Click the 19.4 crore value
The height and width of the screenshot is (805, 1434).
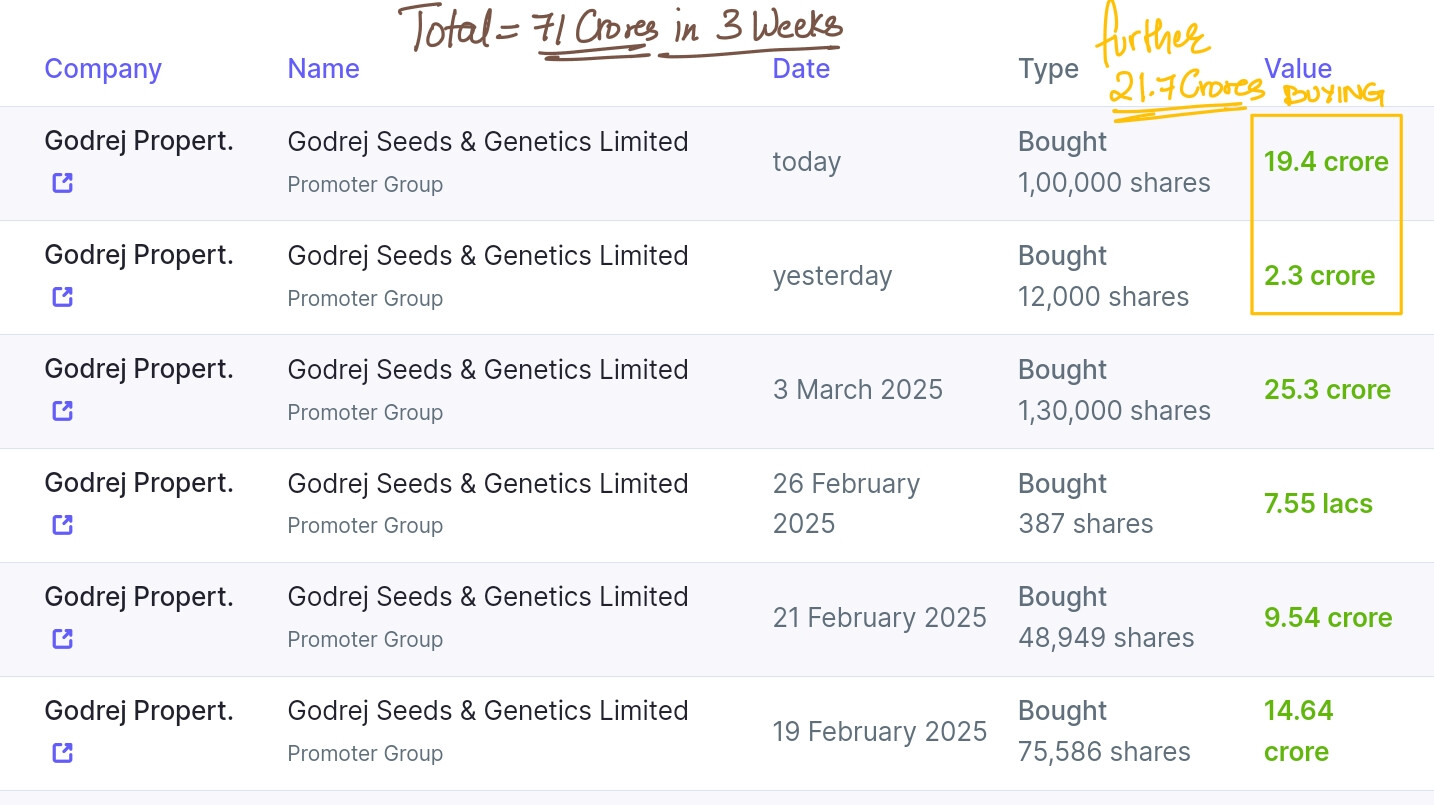(1326, 162)
